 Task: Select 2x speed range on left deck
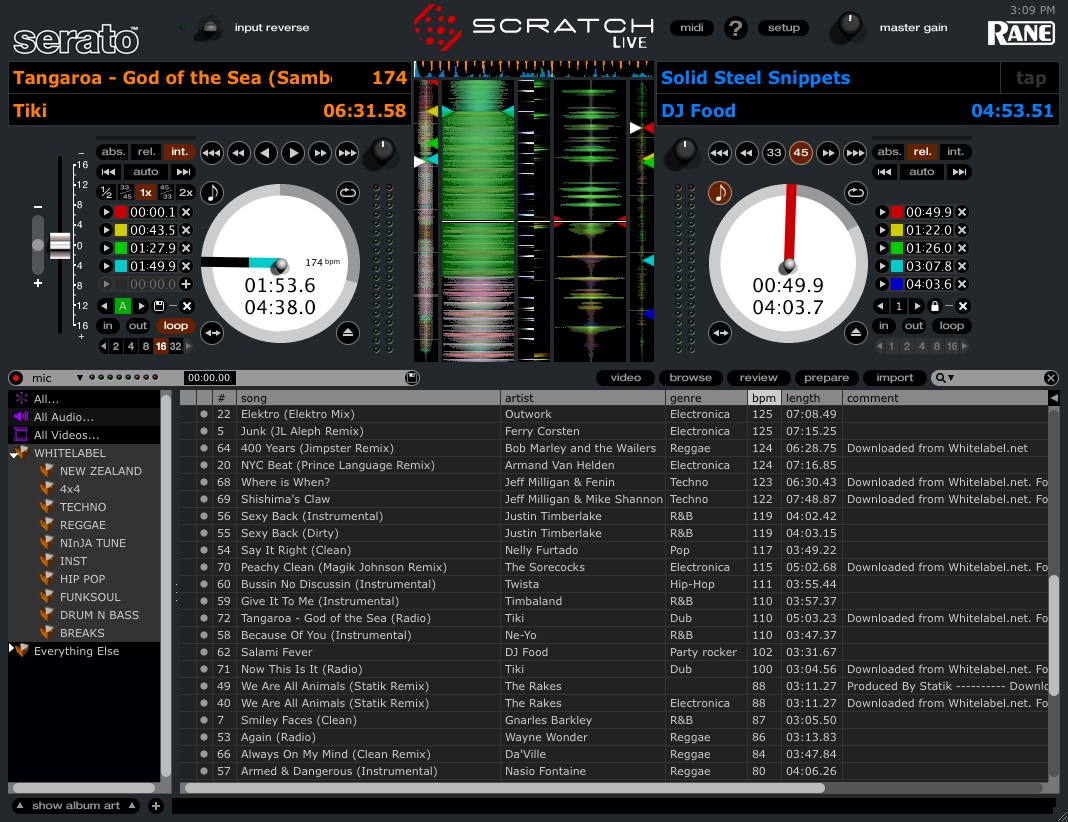(x=186, y=193)
